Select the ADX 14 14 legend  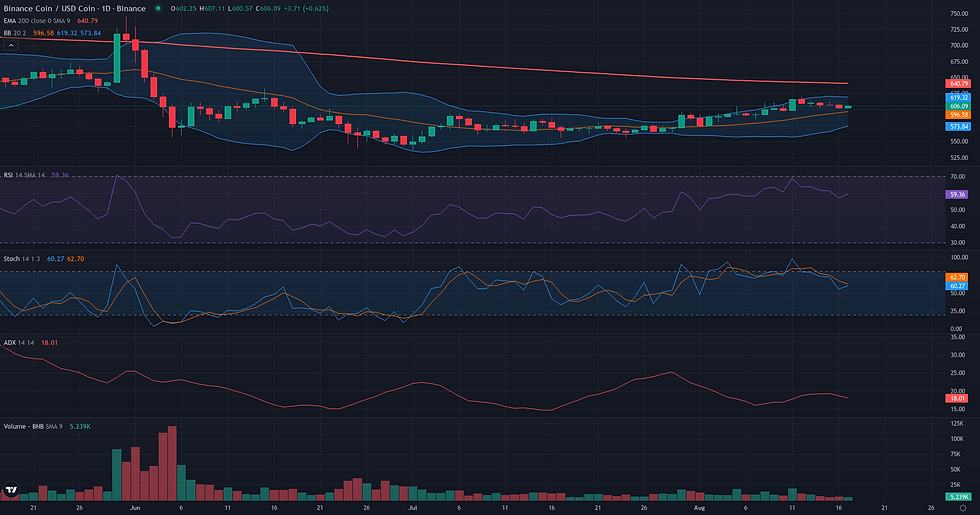click(19, 342)
